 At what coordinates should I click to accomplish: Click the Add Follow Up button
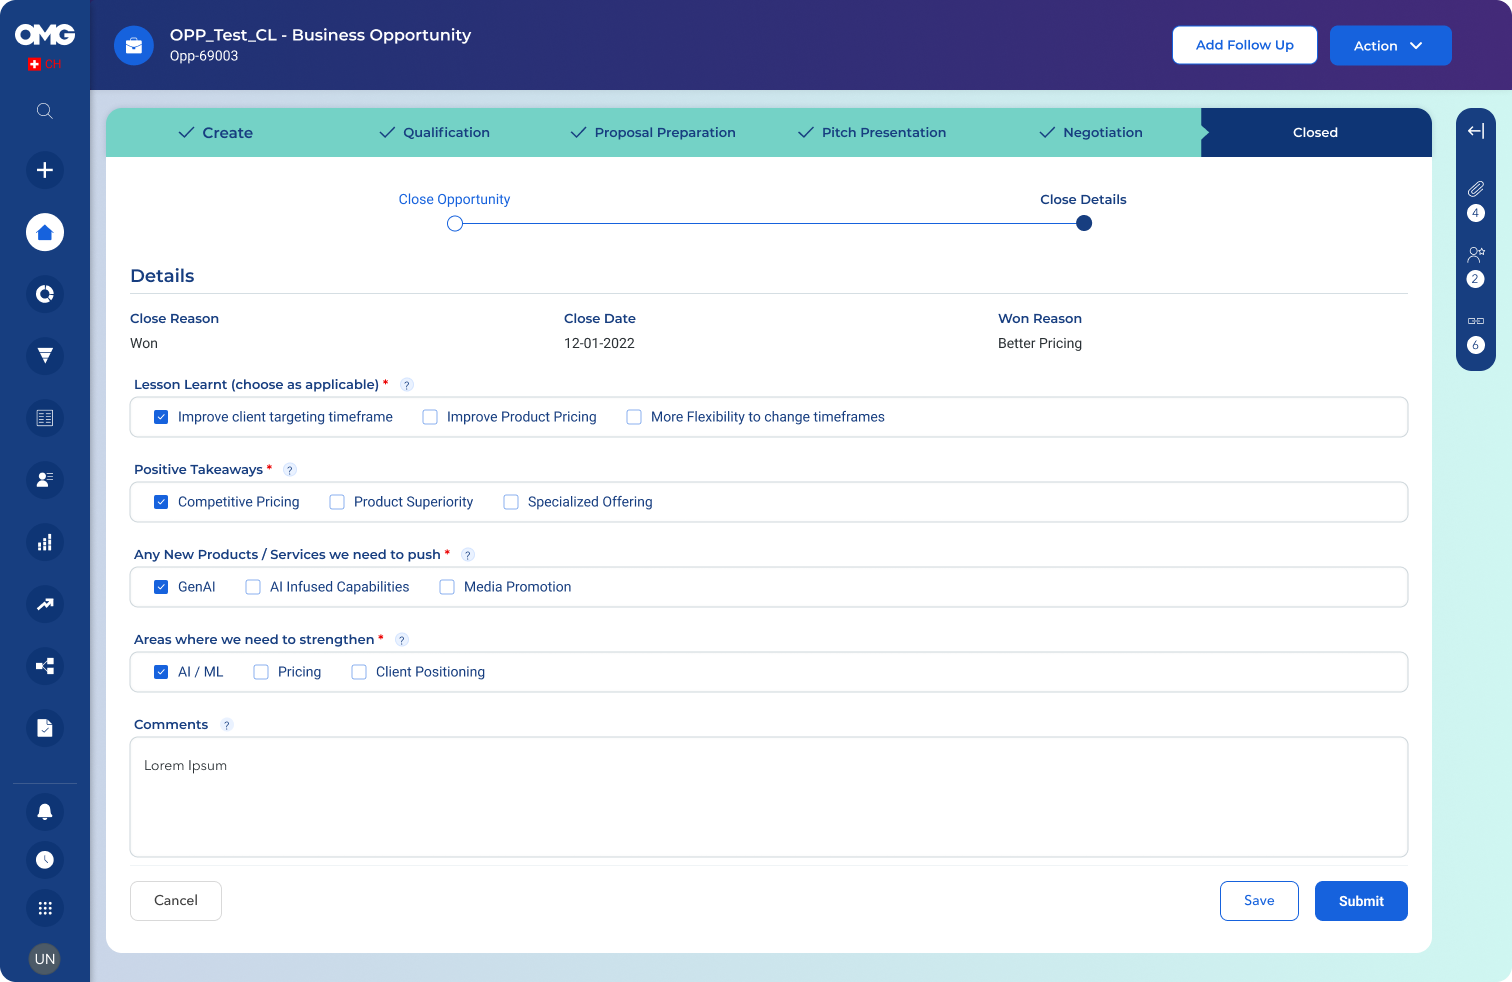[1244, 46]
